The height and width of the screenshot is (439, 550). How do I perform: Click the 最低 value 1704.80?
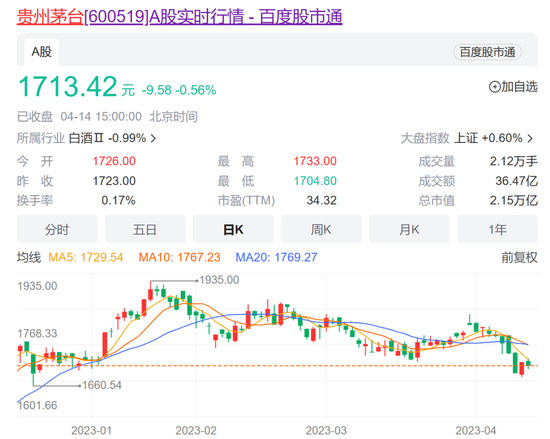point(315,181)
